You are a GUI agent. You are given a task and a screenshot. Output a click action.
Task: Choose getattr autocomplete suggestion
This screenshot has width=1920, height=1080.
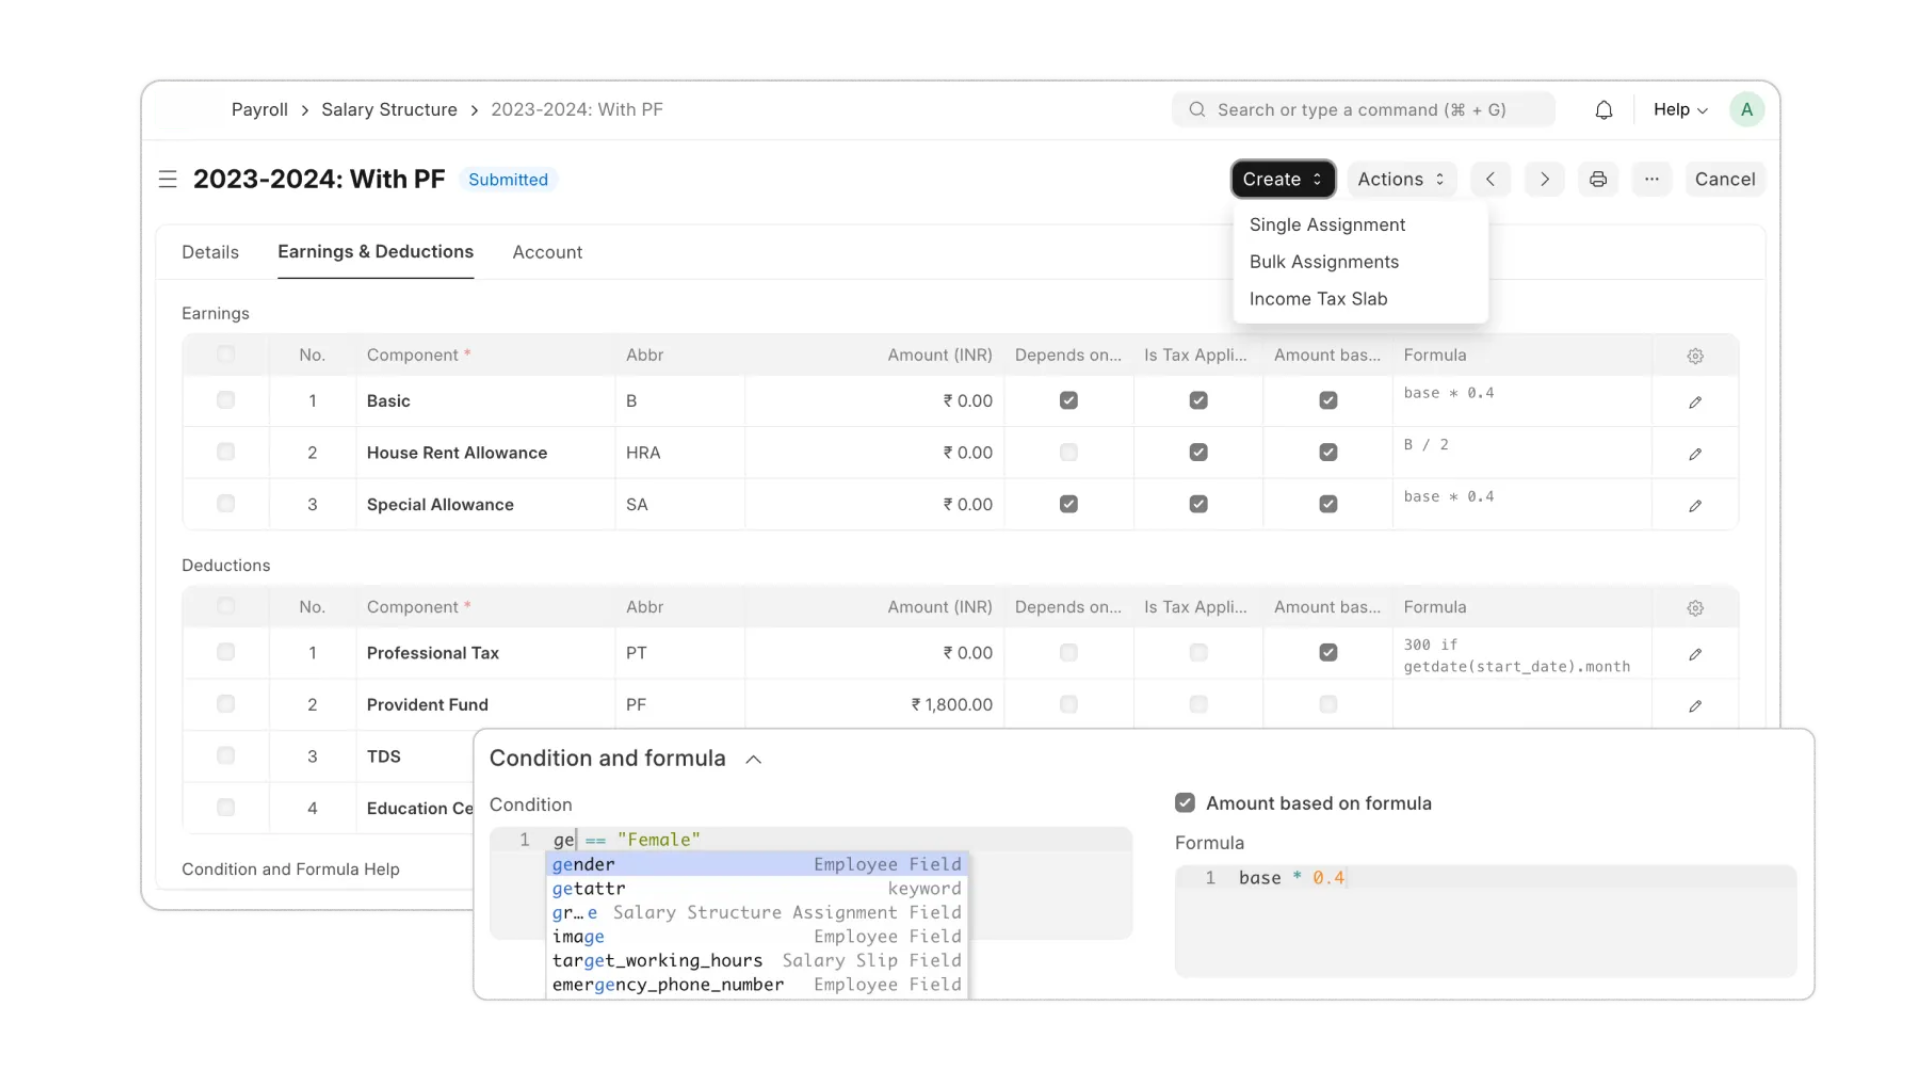[x=756, y=888]
